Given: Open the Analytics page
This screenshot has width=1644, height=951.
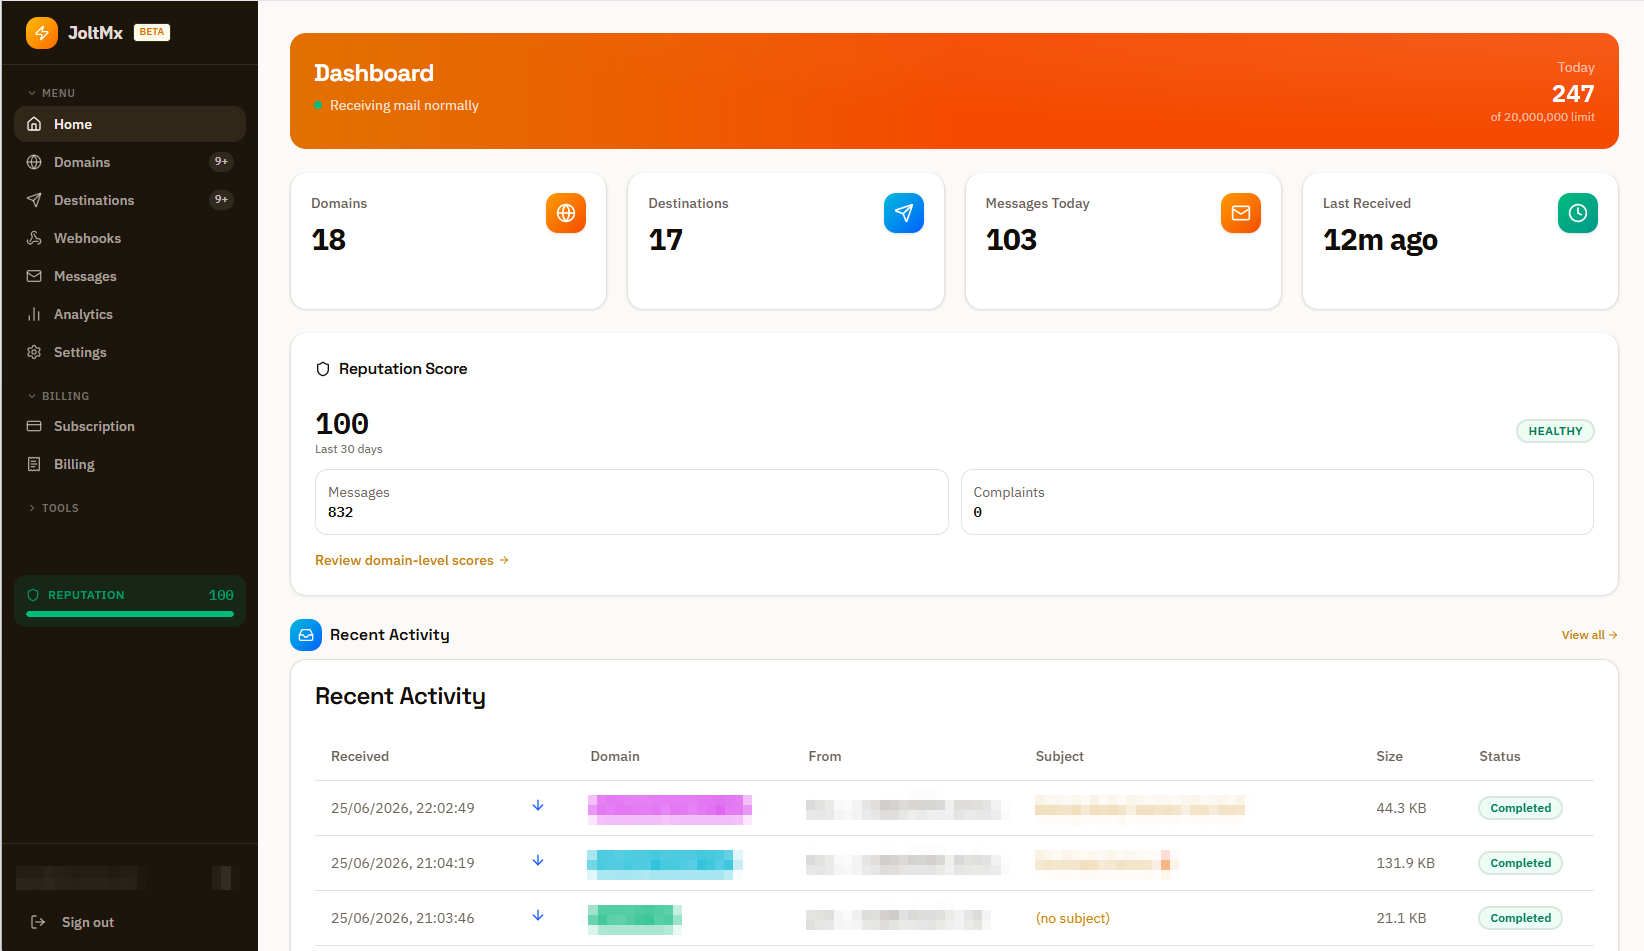Looking at the screenshot, I should click(130, 314).
